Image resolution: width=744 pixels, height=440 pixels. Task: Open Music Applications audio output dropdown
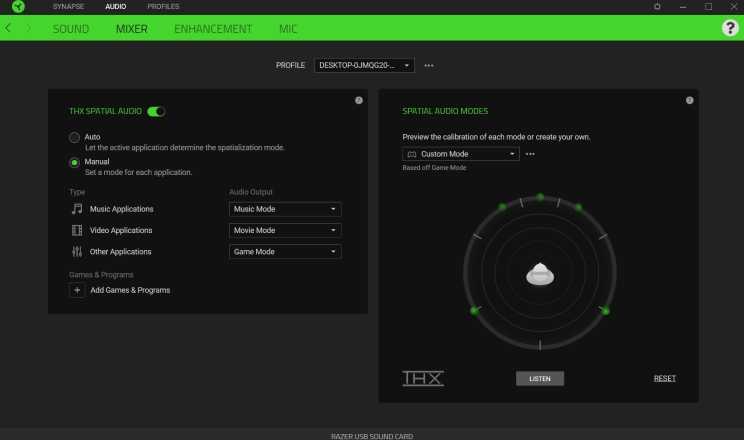tap(285, 209)
